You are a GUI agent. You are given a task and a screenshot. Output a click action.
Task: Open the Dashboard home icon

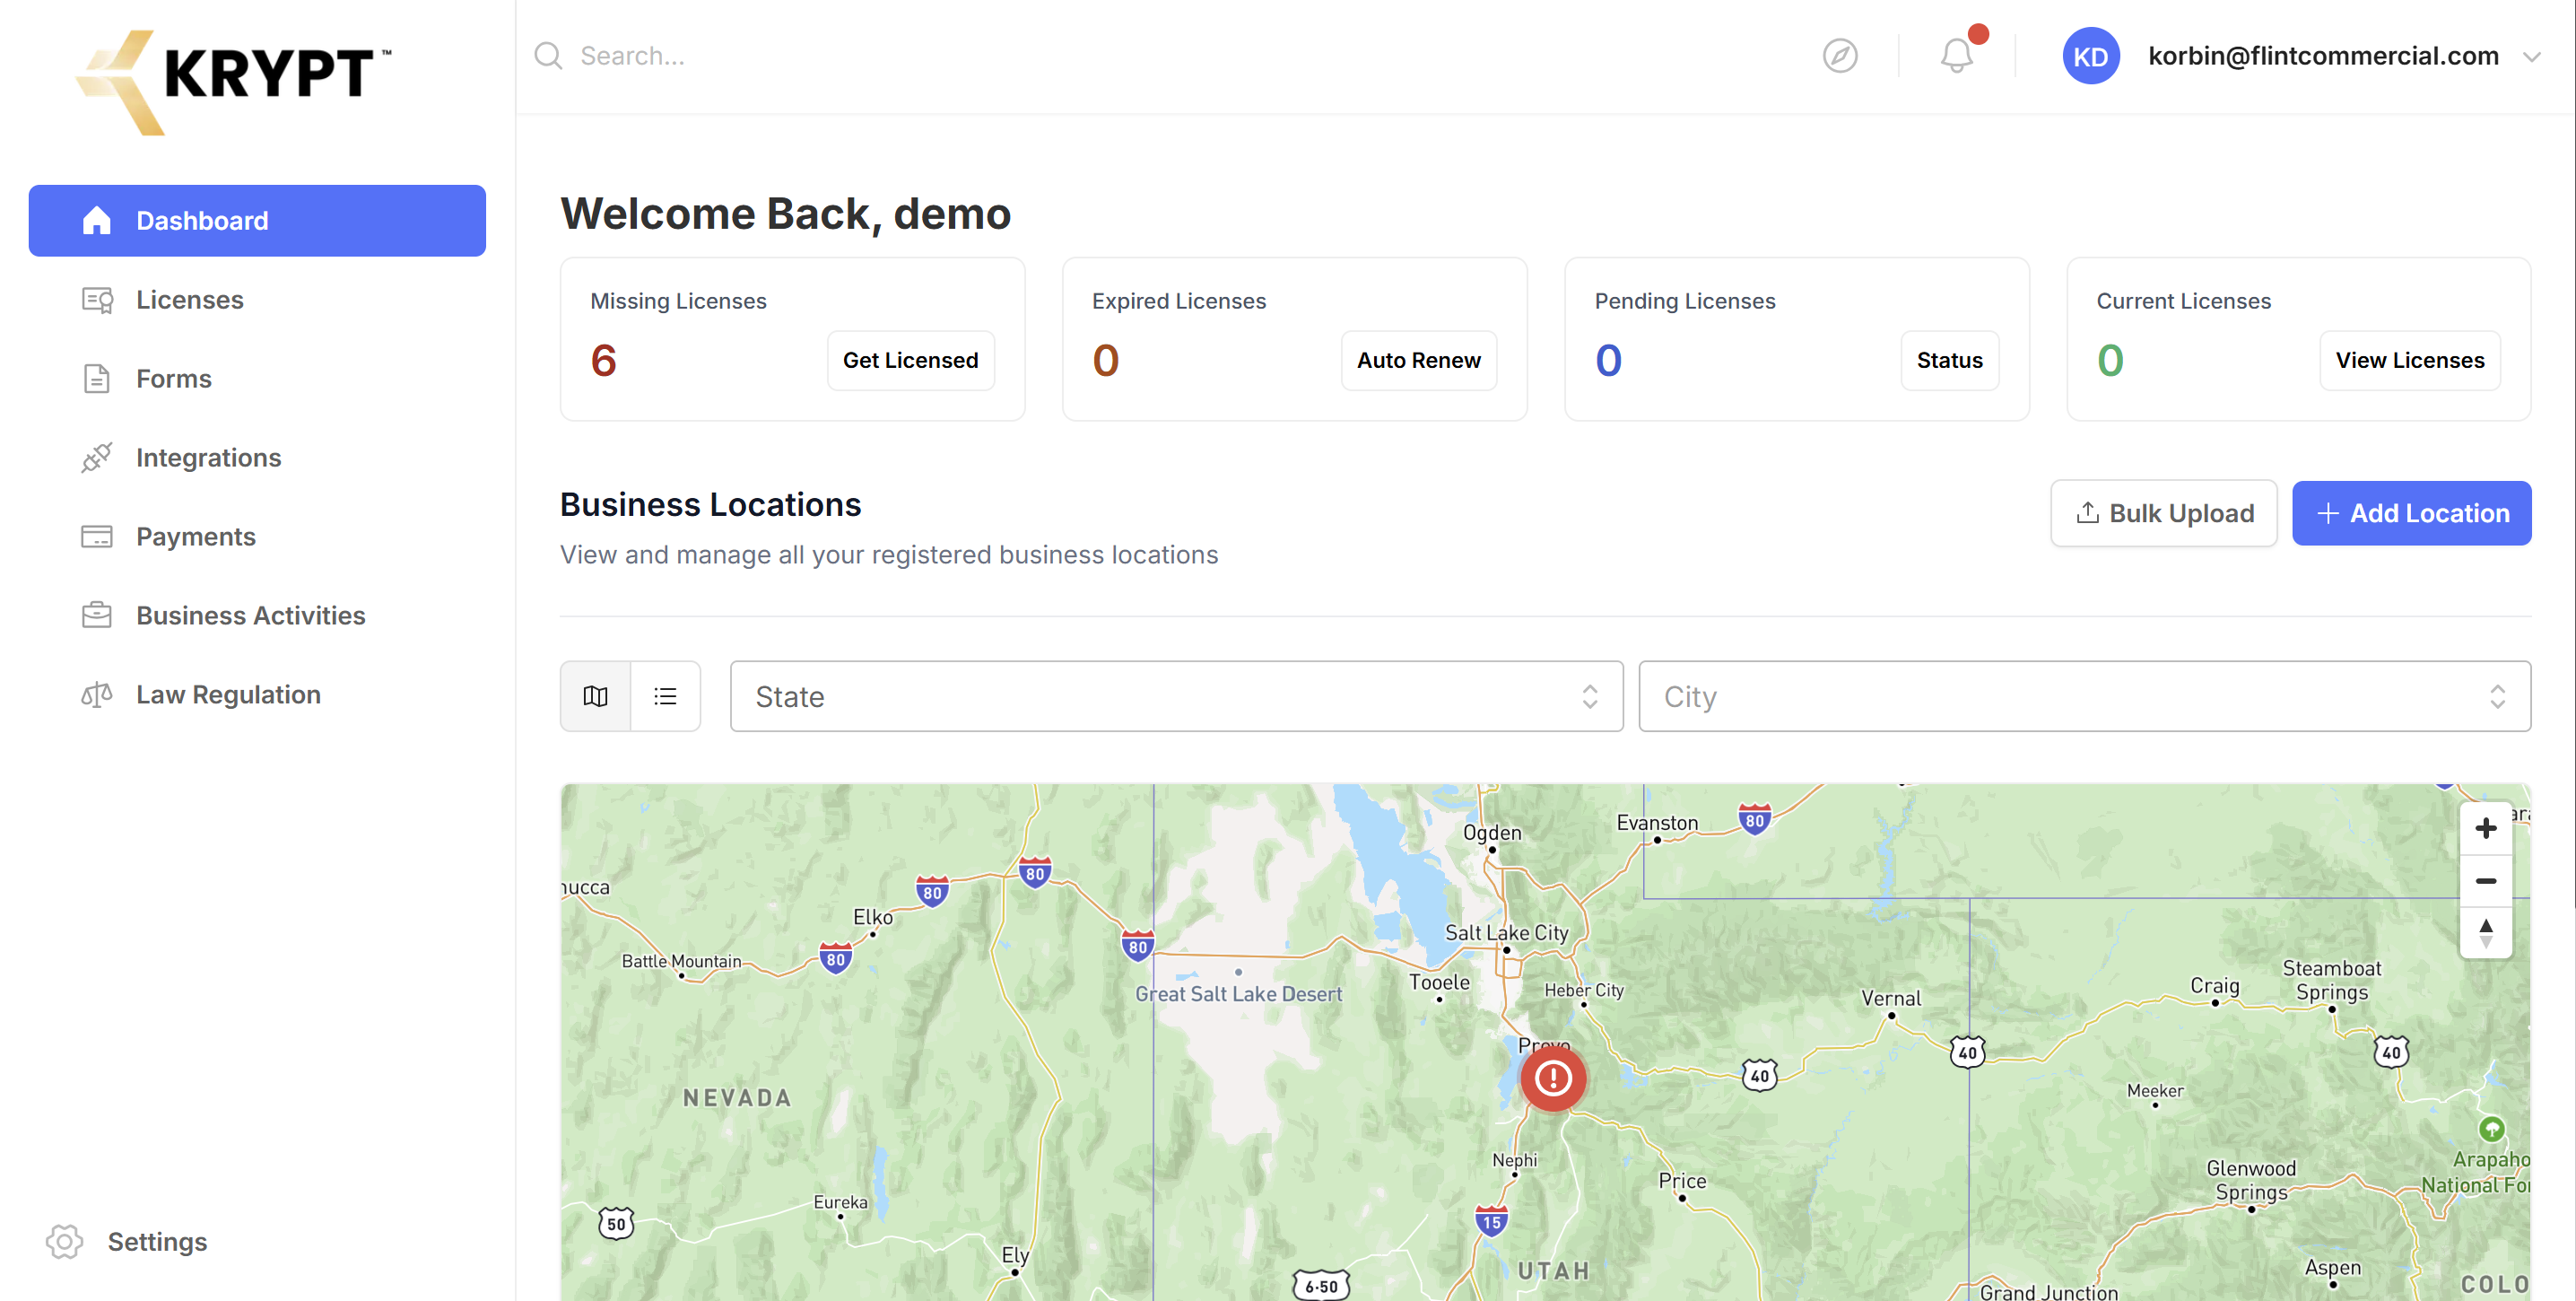[x=97, y=220]
